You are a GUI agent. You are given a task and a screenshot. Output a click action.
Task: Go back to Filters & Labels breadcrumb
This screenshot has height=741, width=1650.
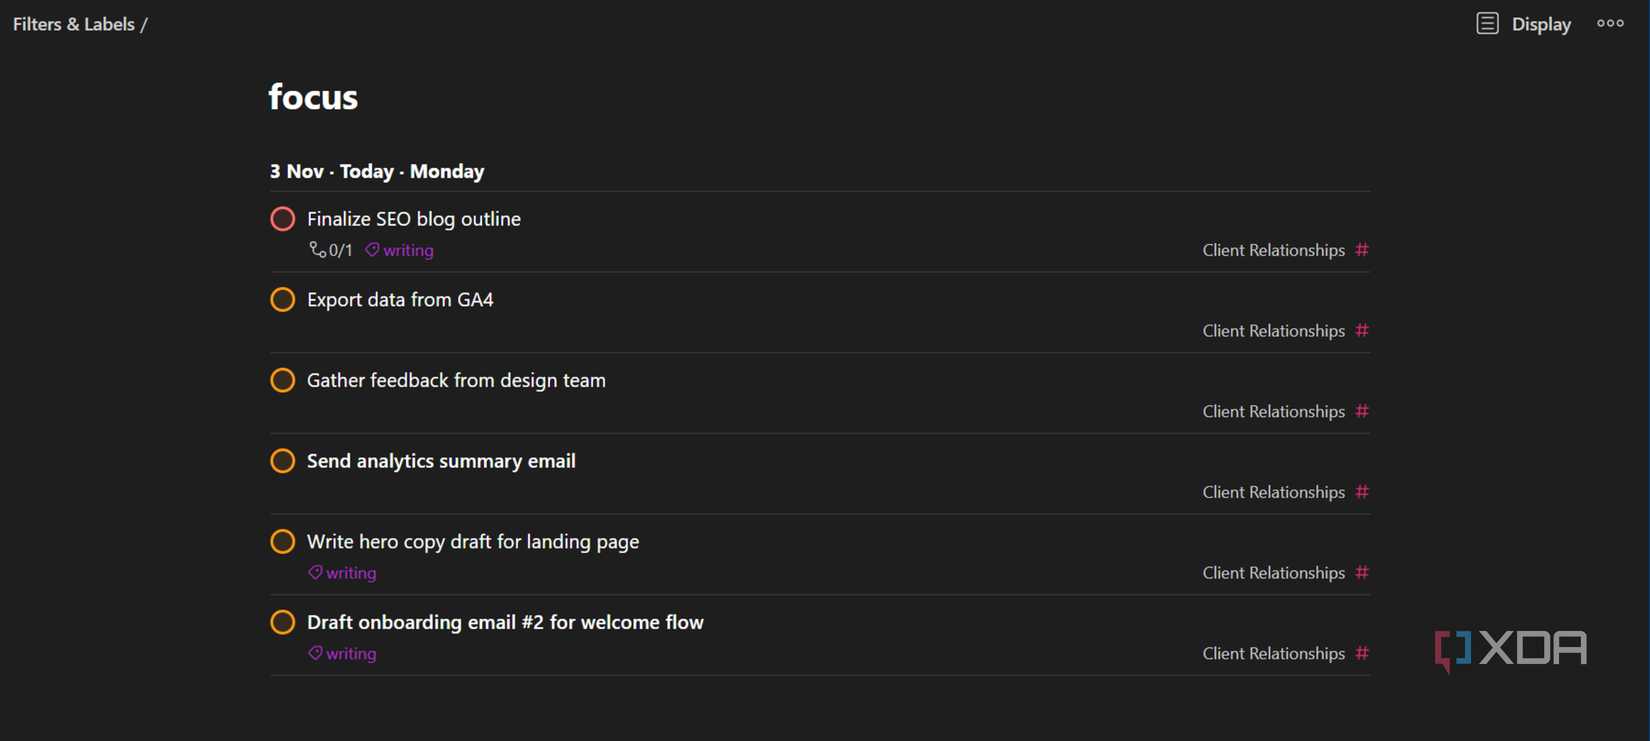click(73, 24)
